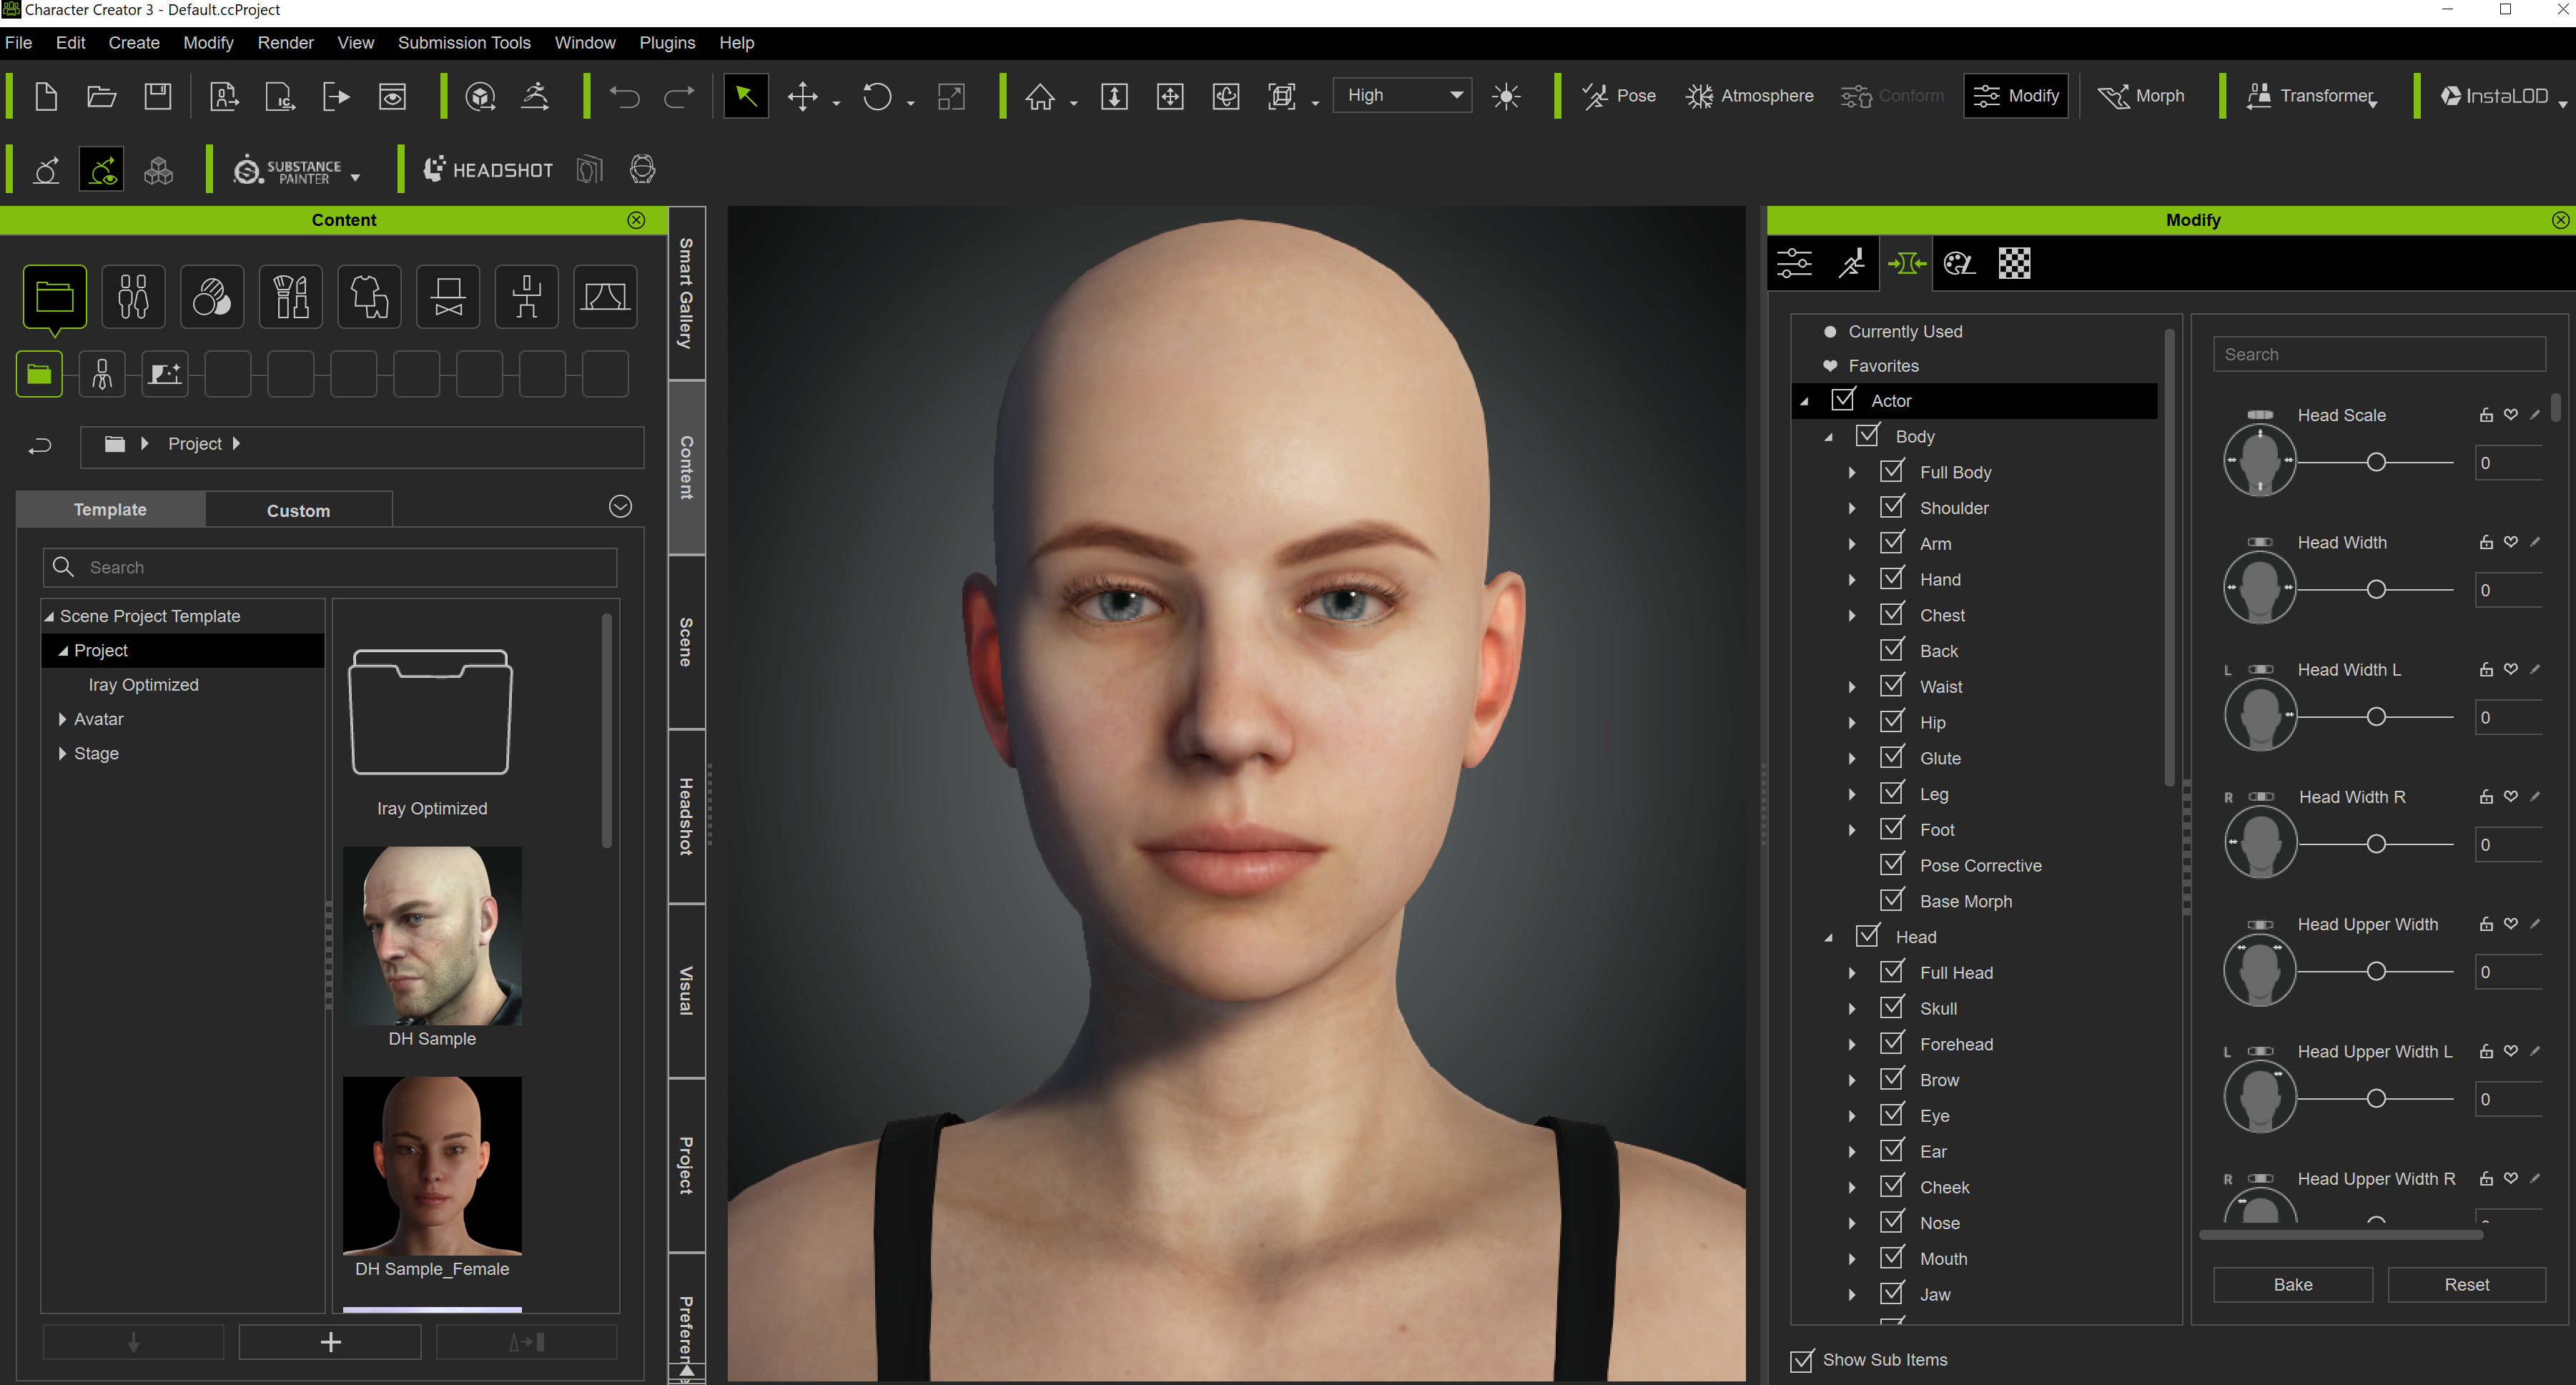The width and height of the screenshot is (2576, 1385).
Task: Select the Morph tab icon in Modify
Action: [x=1906, y=264]
